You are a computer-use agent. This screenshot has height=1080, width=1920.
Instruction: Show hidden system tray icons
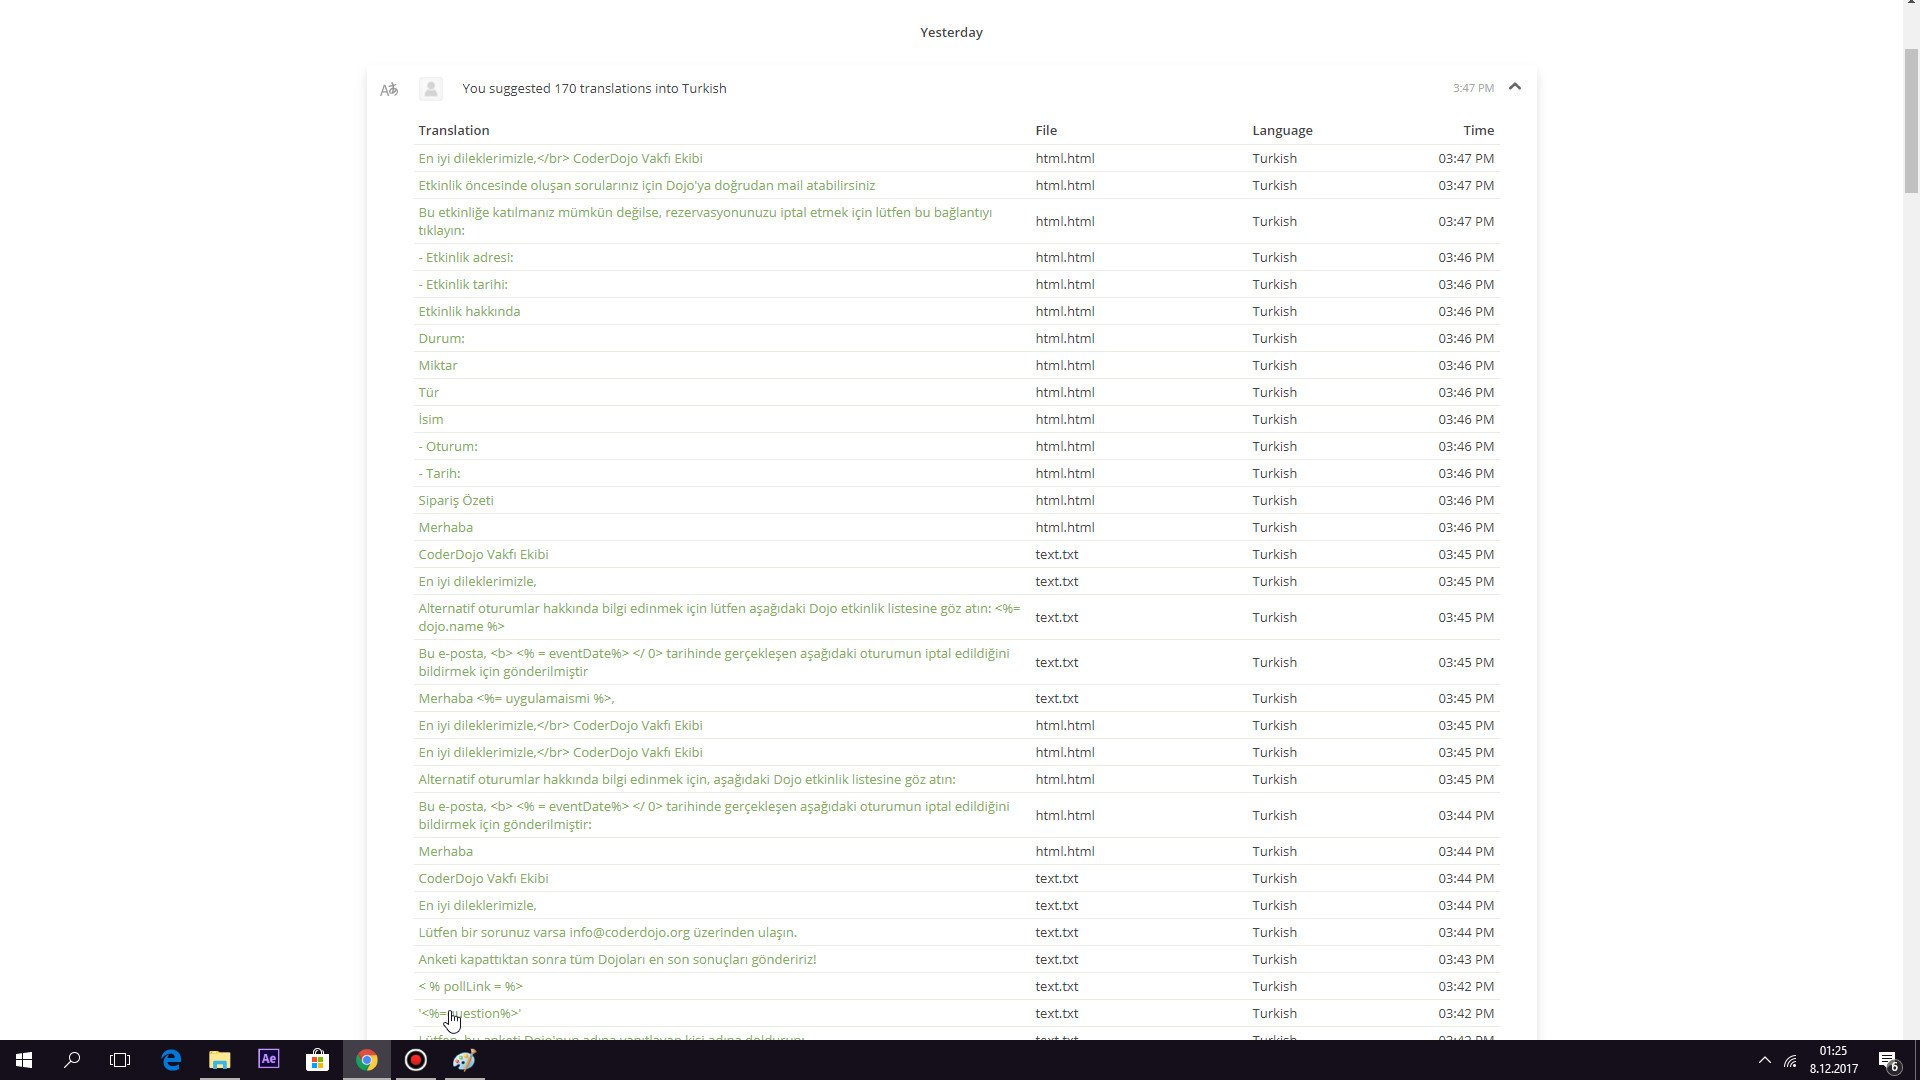point(1764,1060)
